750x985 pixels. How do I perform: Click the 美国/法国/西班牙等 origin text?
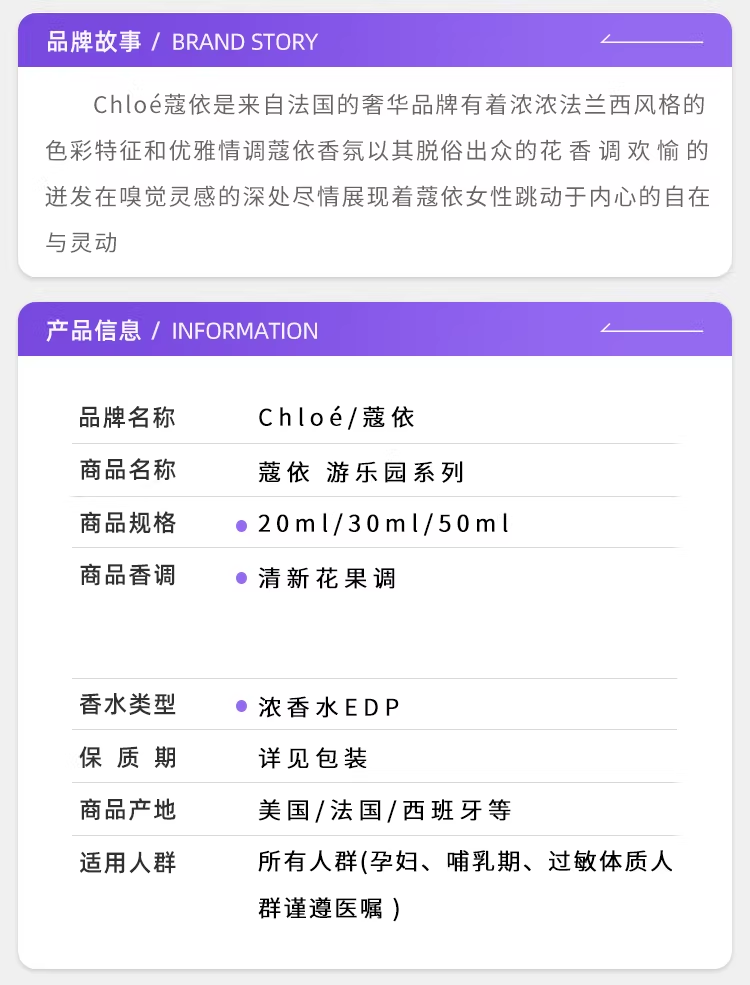(x=385, y=810)
